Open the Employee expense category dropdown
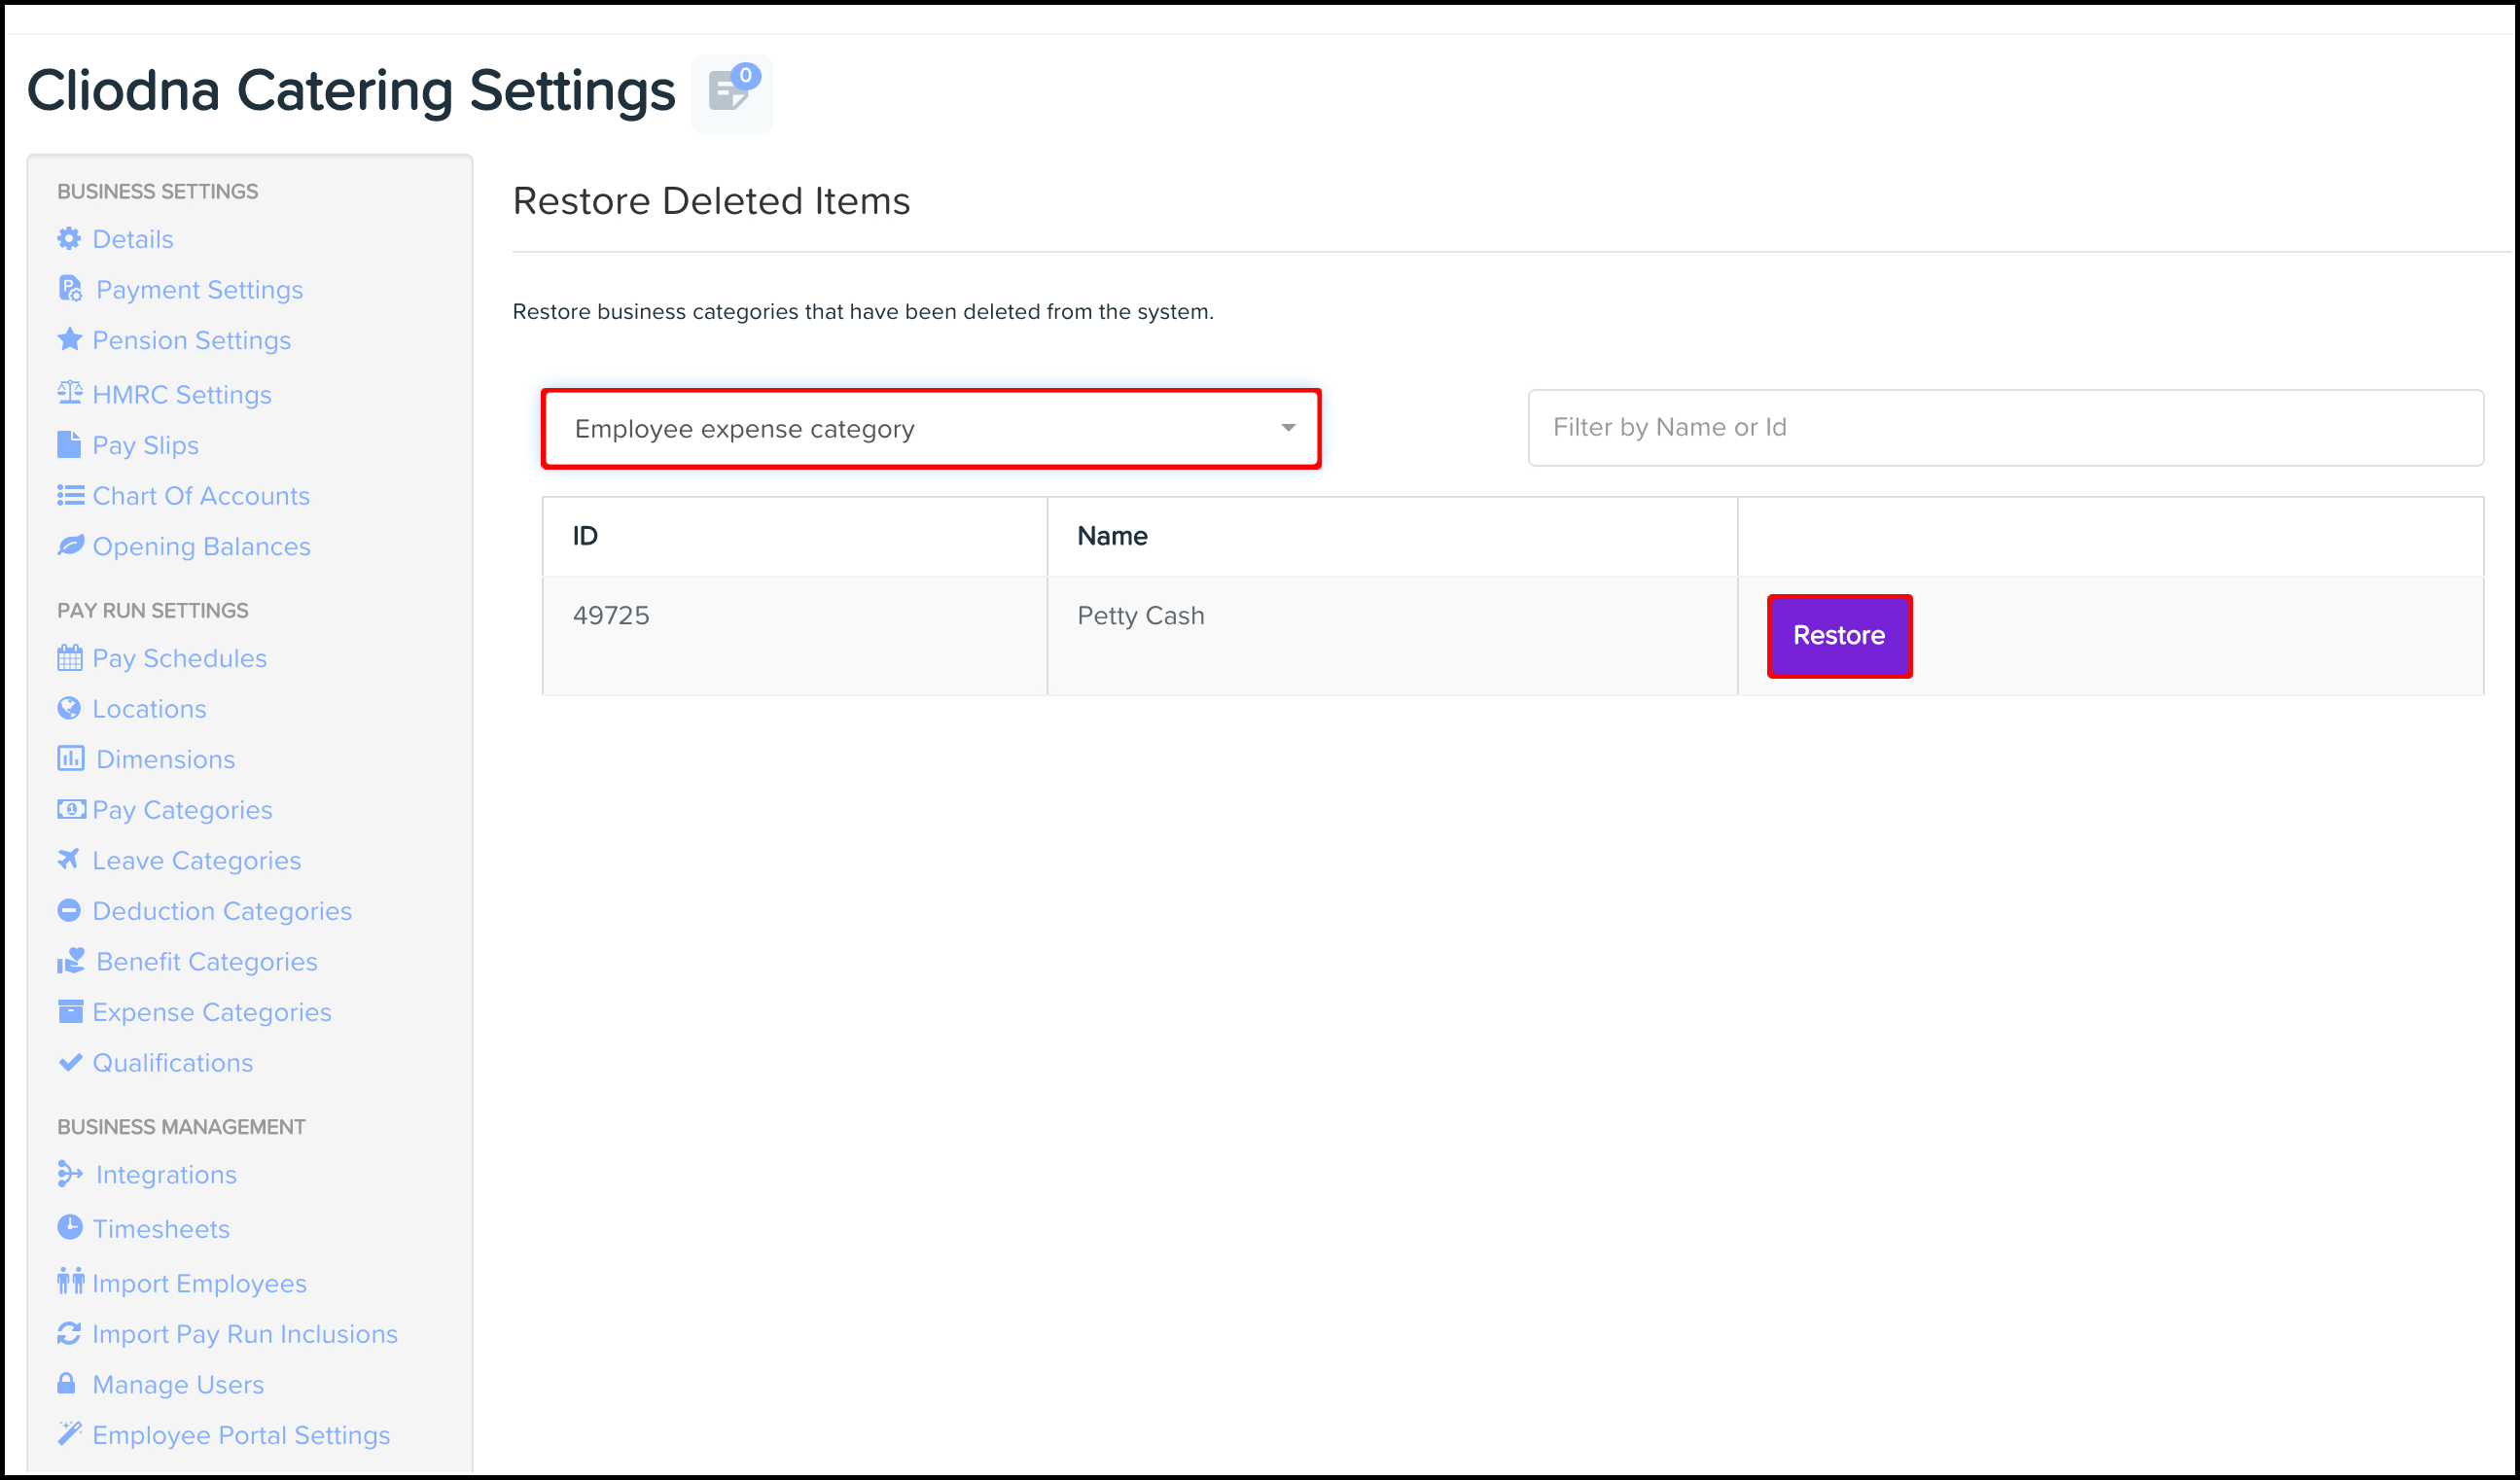 coord(930,429)
